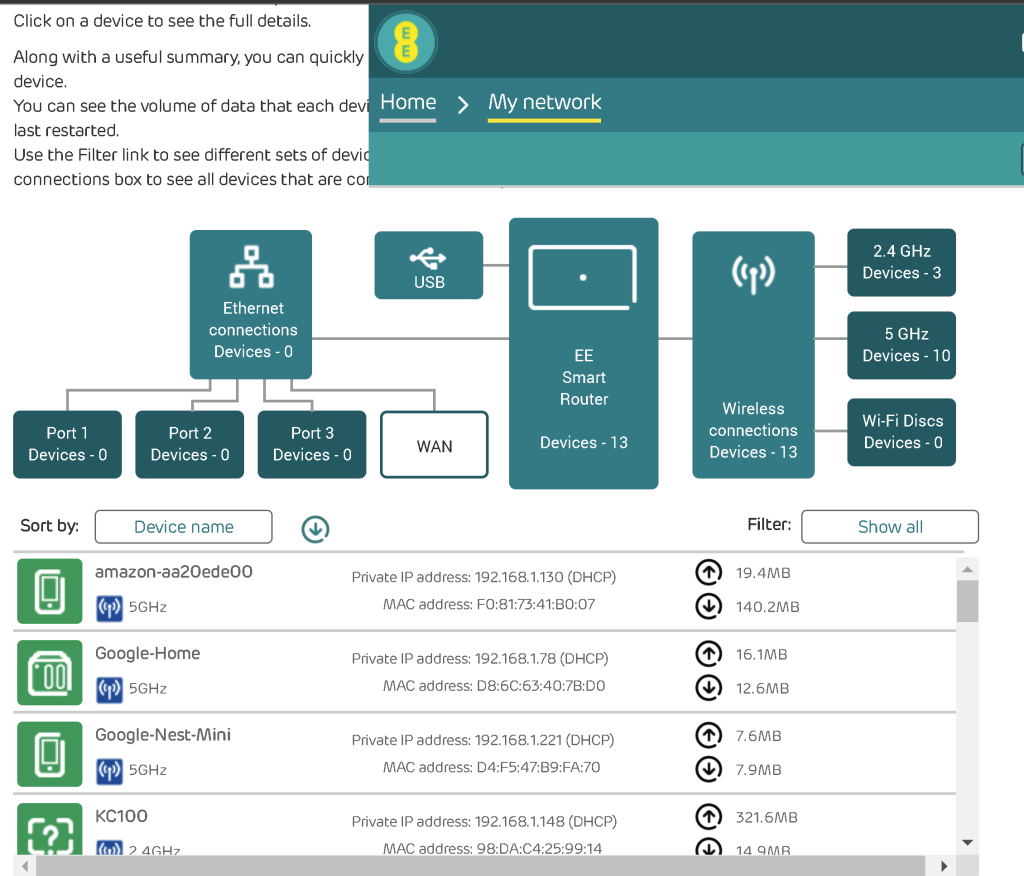Select Port 2 devices box
Screen dimensions: 1024x876
[189, 444]
